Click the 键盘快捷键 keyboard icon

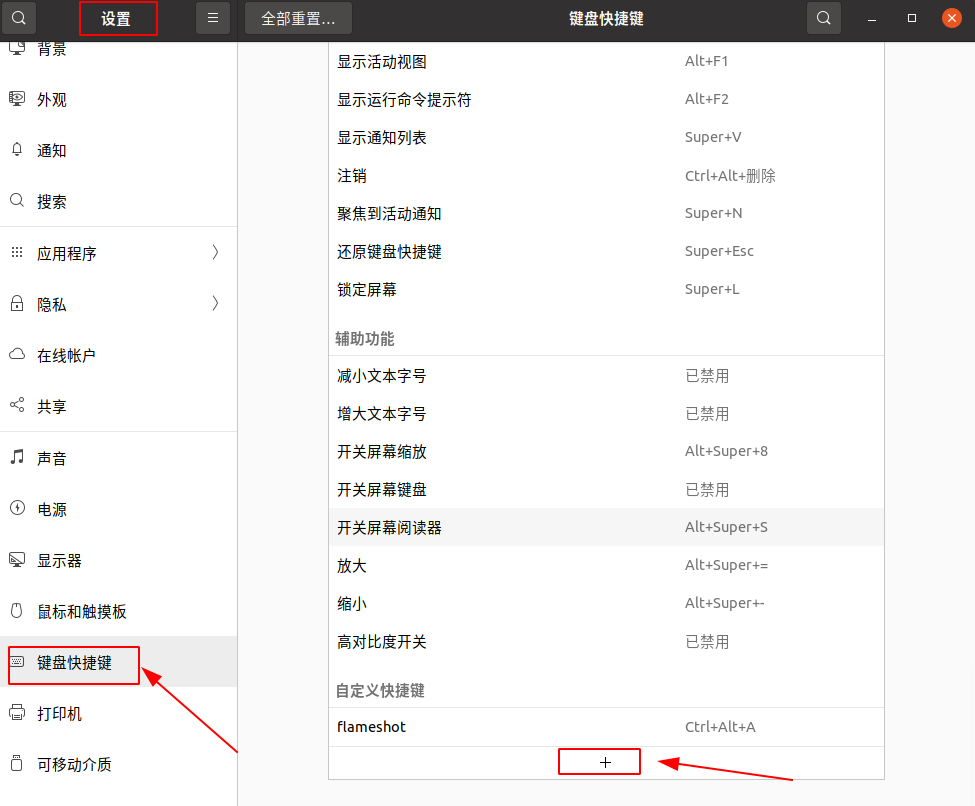coord(17,662)
